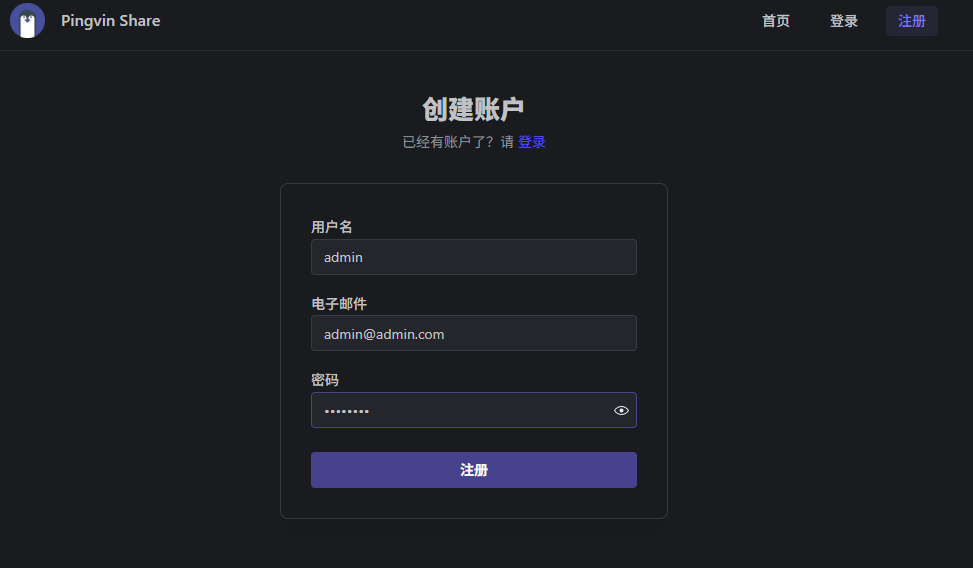Viewport: 973px width, 568px height.
Task: Click the 用户名 field label
Action: (331, 227)
